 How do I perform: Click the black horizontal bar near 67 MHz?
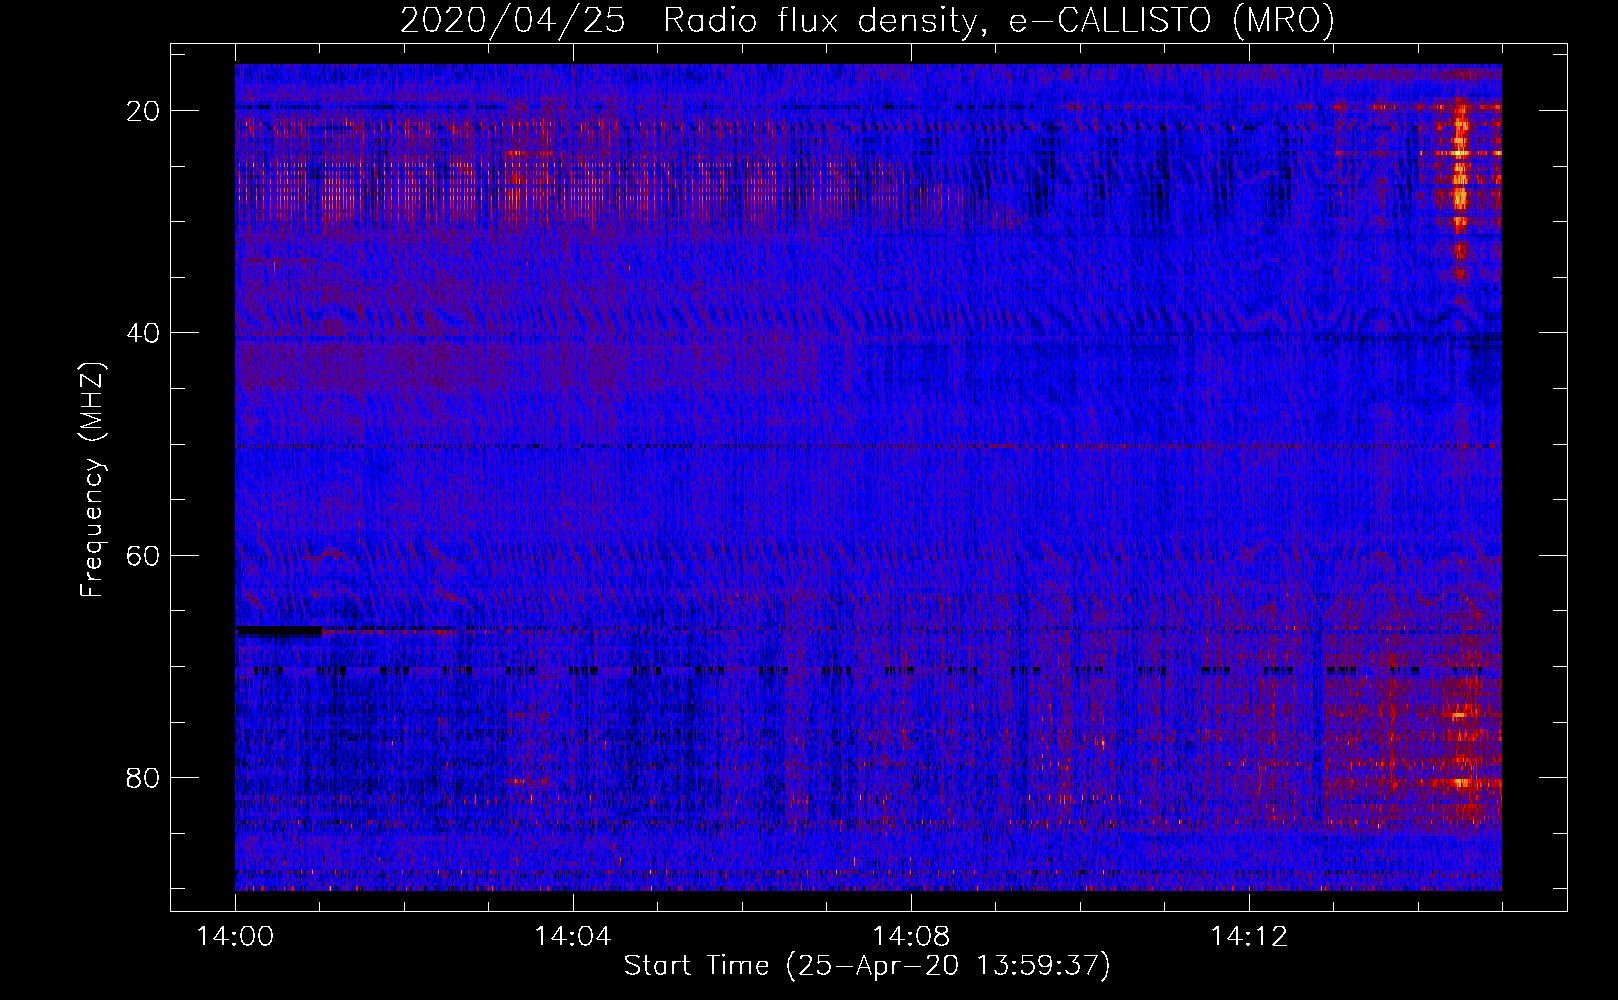(279, 631)
